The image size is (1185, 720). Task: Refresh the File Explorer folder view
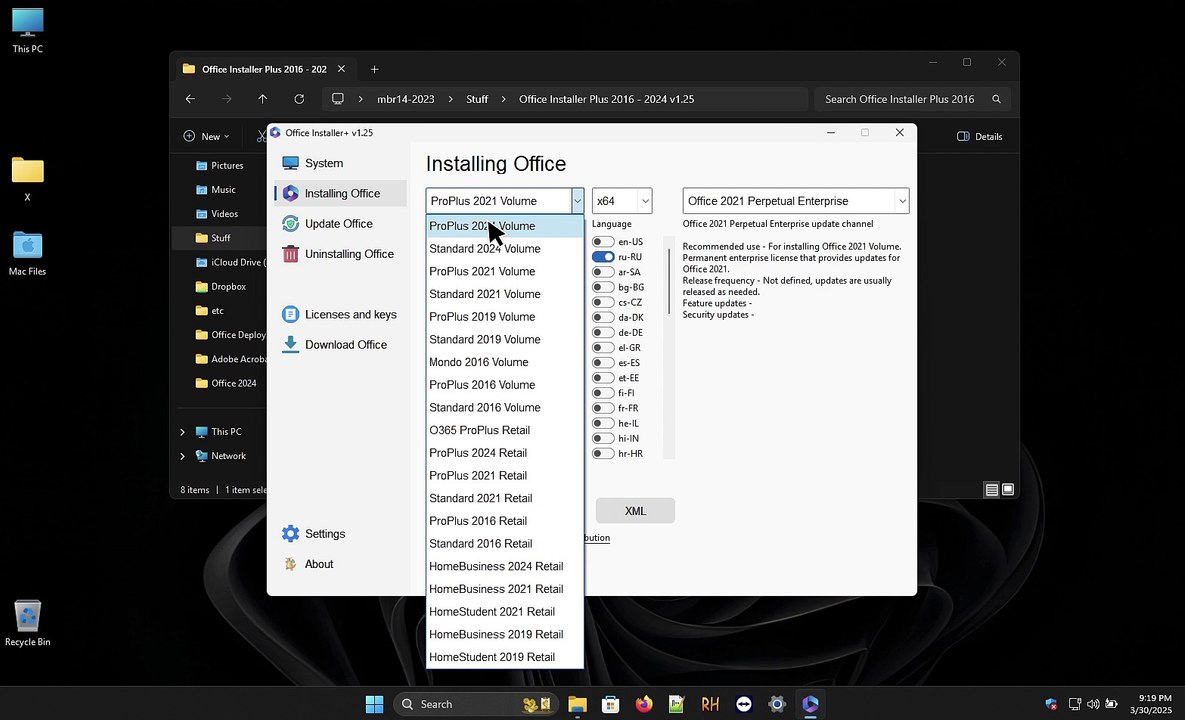pos(299,99)
